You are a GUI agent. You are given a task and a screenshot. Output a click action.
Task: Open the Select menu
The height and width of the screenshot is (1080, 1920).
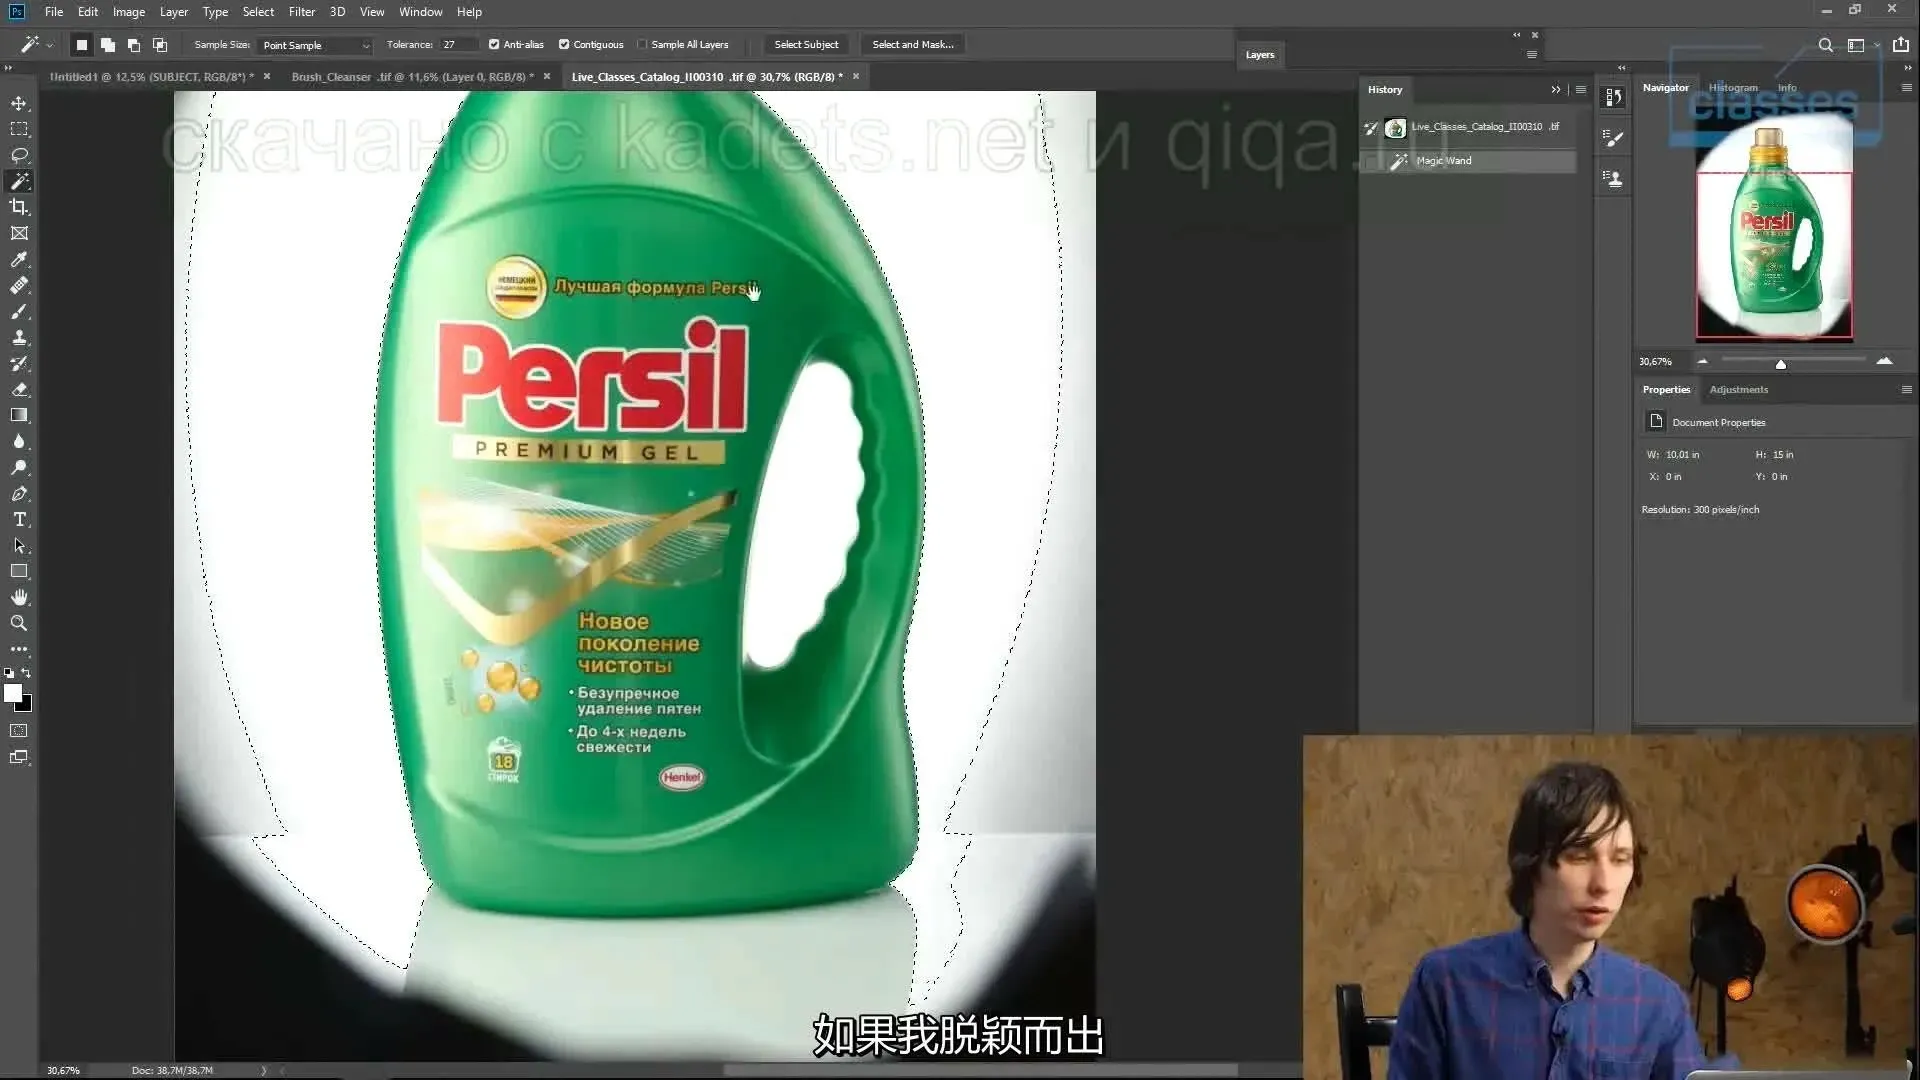(x=258, y=12)
